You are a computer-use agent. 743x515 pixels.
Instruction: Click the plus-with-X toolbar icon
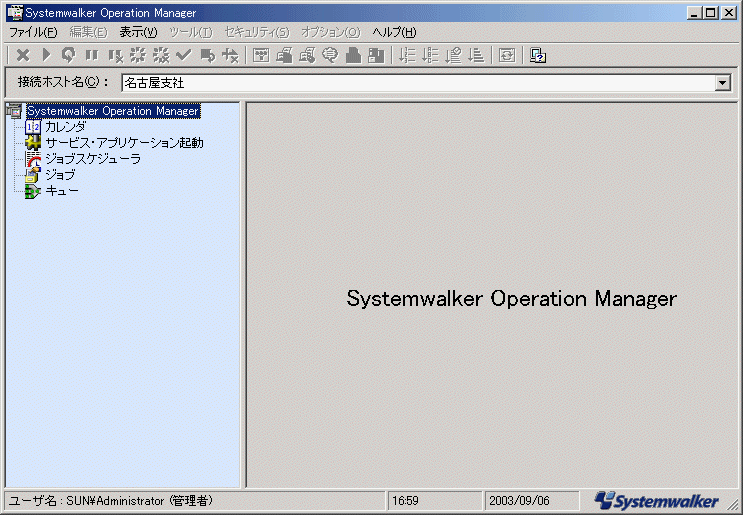pos(230,55)
